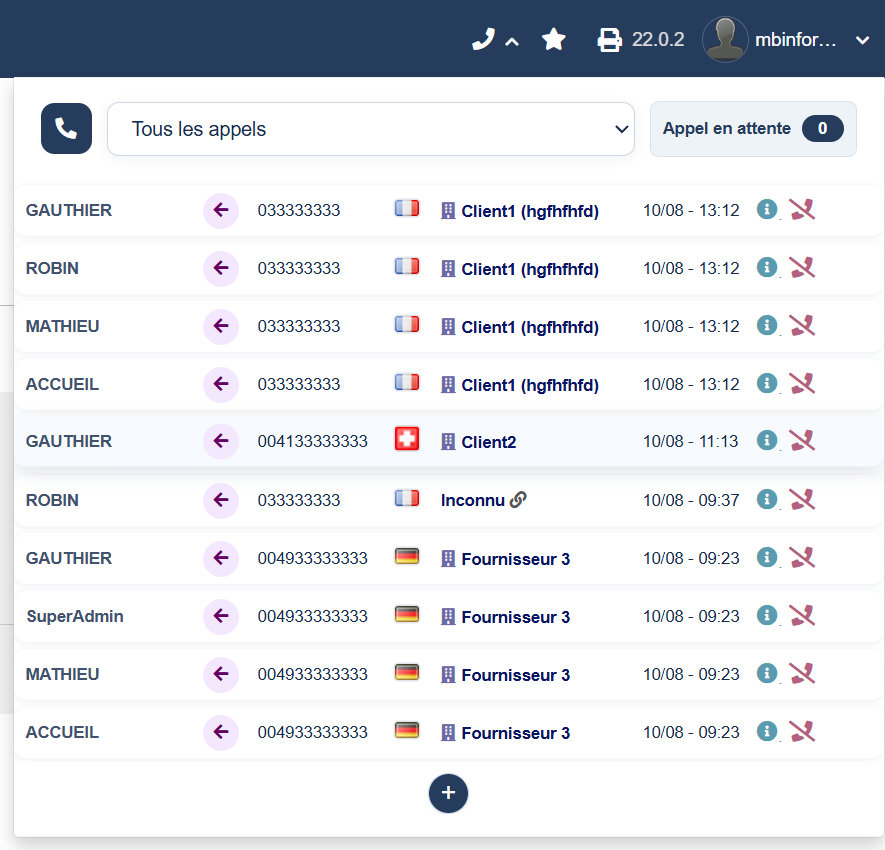Click the mbinfor user avatar
This screenshot has height=850, width=885.
pyautogui.click(x=725, y=40)
